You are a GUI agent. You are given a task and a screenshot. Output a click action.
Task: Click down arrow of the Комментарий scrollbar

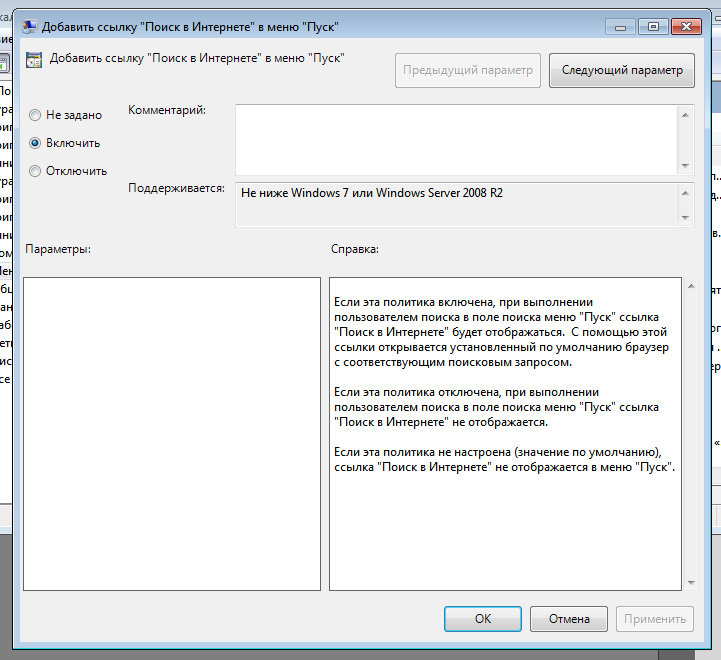pos(686,165)
